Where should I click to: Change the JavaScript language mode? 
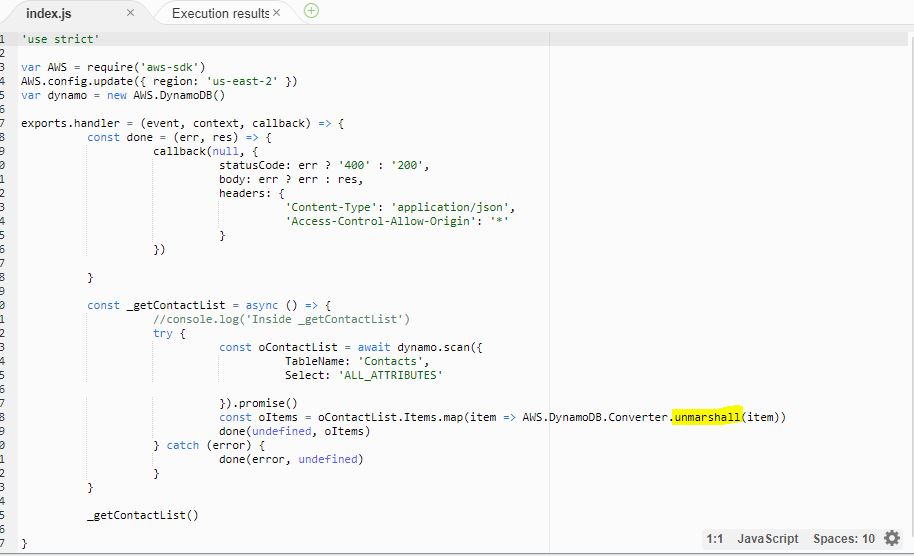click(767, 539)
